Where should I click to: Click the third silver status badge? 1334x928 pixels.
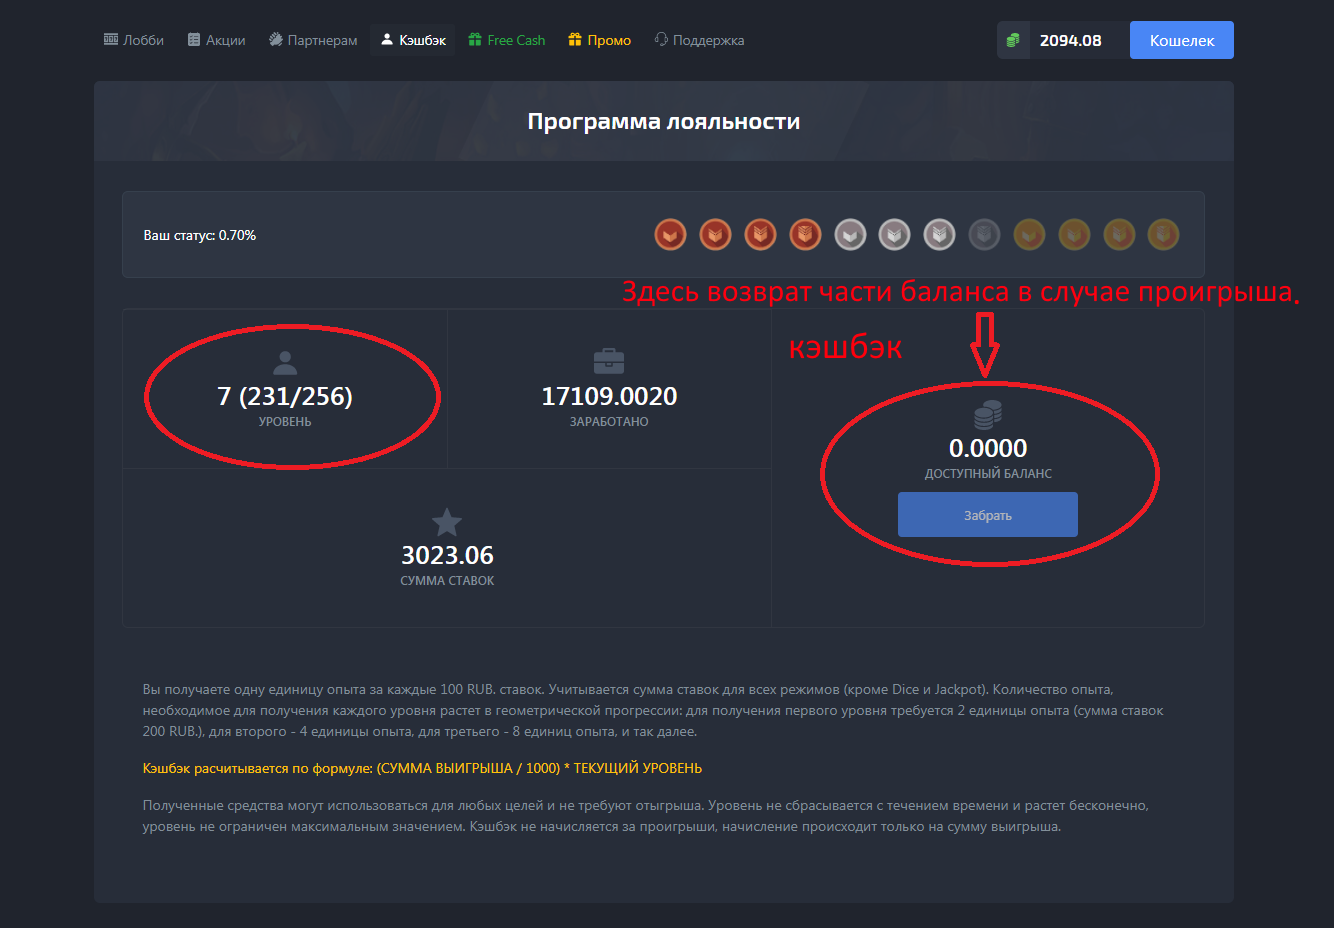pos(939,235)
